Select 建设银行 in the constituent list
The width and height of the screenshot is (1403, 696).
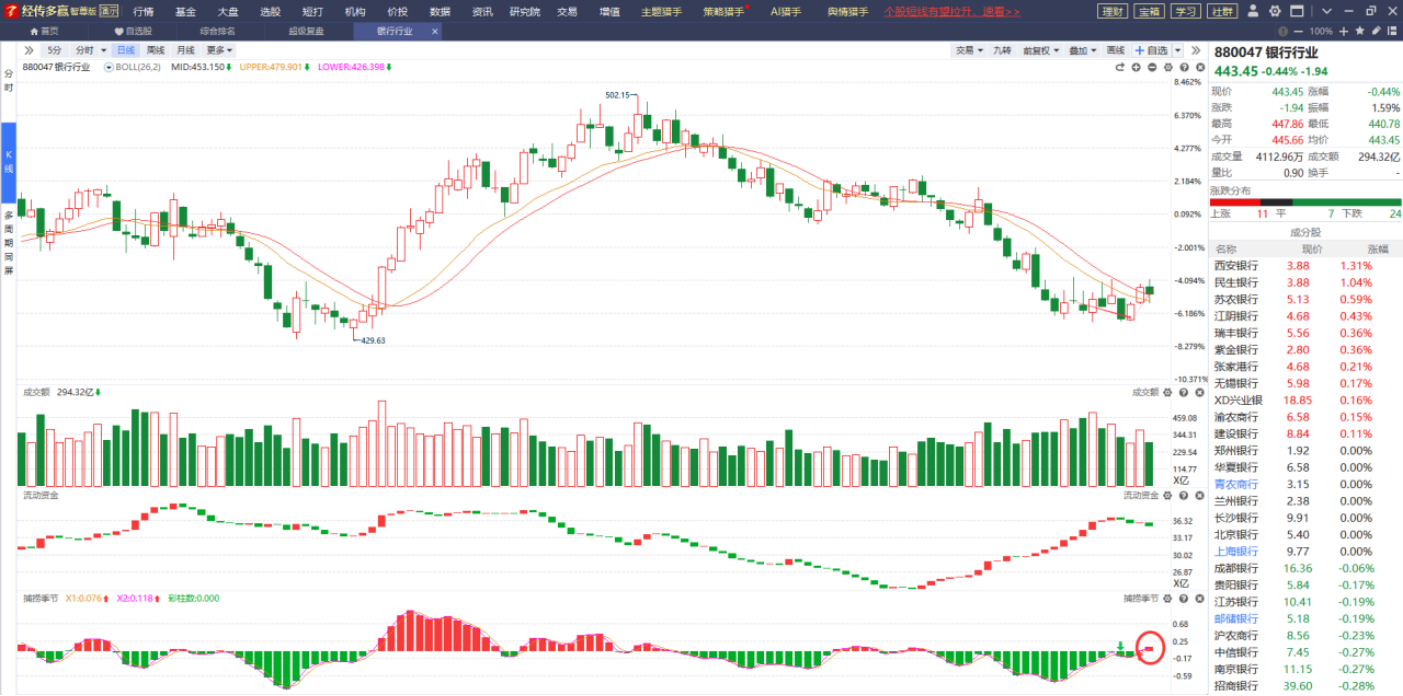1236,434
